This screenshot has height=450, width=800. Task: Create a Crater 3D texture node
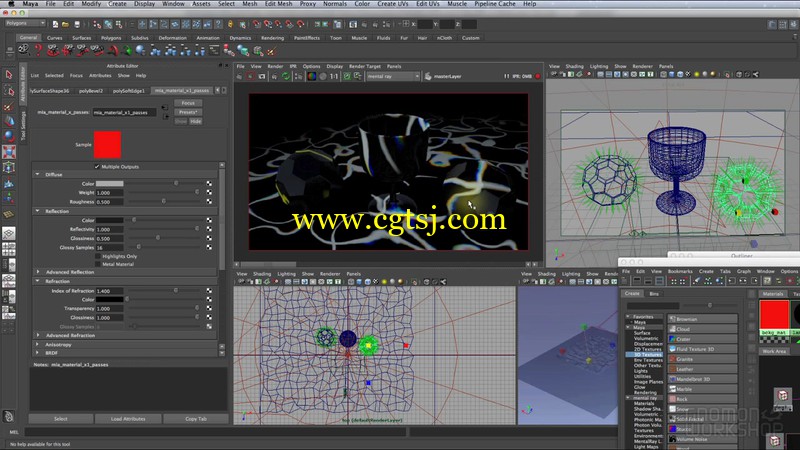pos(703,339)
